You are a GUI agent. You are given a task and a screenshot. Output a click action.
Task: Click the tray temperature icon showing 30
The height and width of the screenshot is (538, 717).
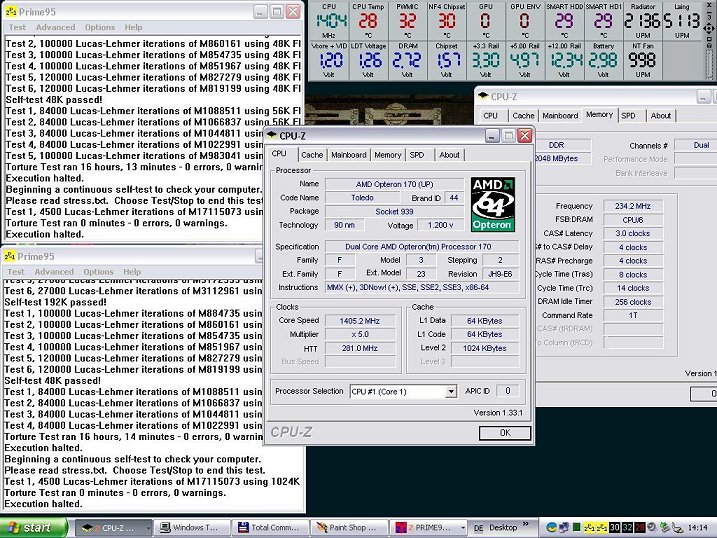(615, 527)
